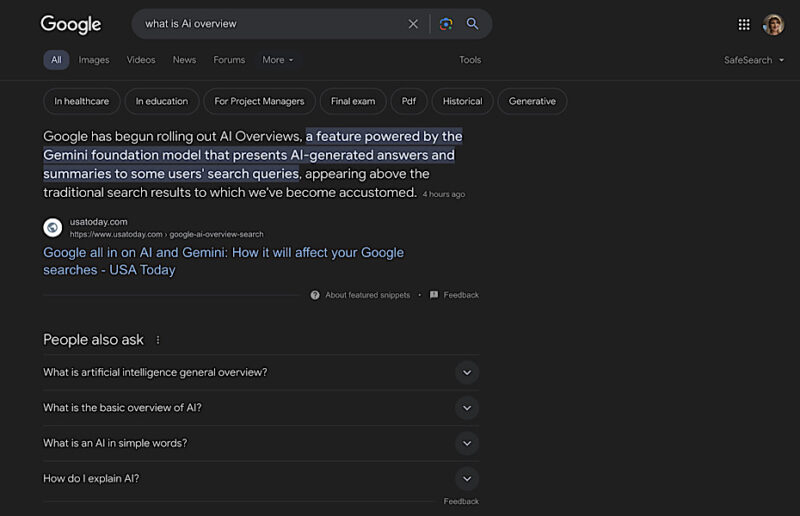Switch to the News tab
This screenshot has width=800, height=516.
[x=184, y=60]
